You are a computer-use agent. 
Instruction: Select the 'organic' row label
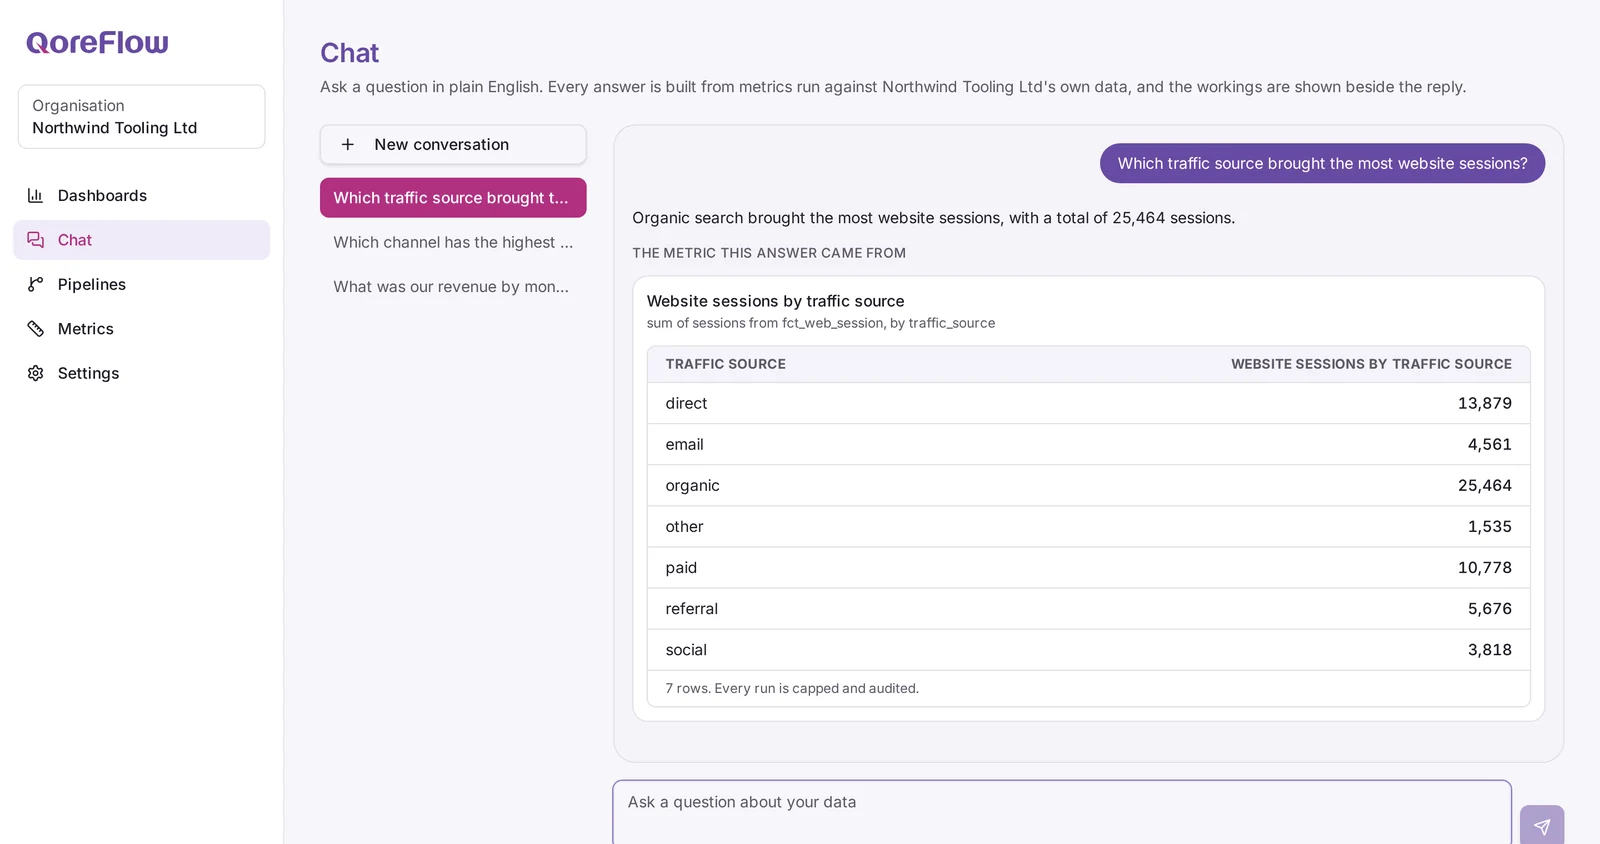coord(693,485)
